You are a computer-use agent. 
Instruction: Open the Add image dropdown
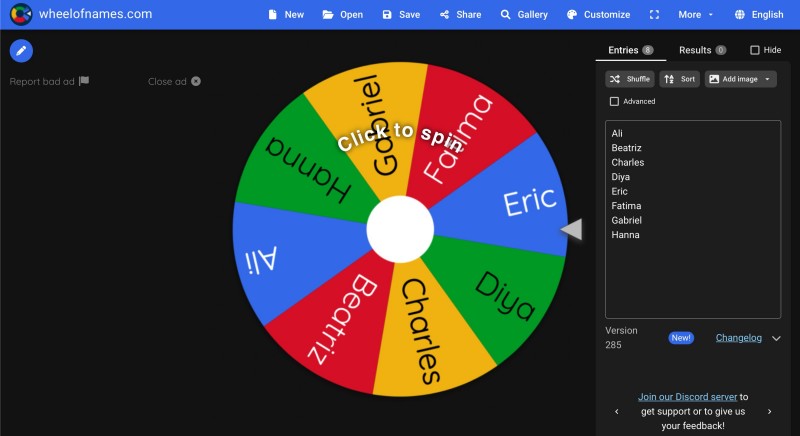[x=741, y=79]
